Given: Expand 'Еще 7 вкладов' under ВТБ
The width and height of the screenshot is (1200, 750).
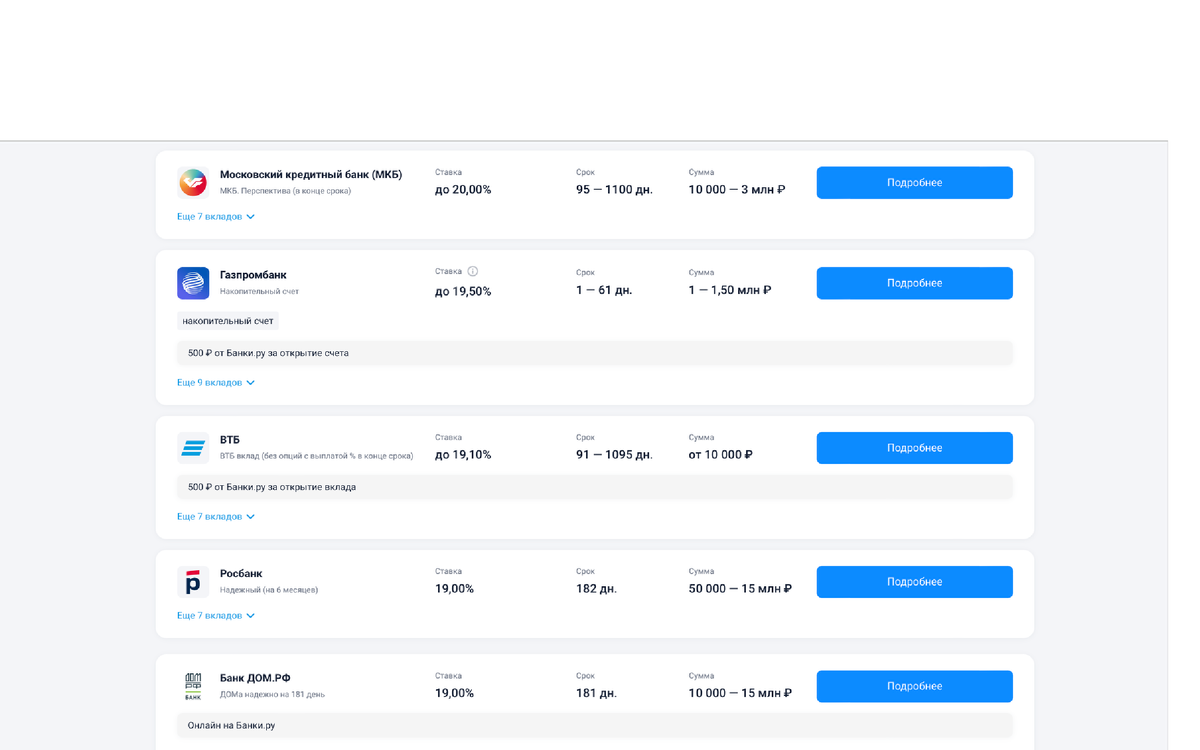Looking at the screenshot, I should coord(216,517).
